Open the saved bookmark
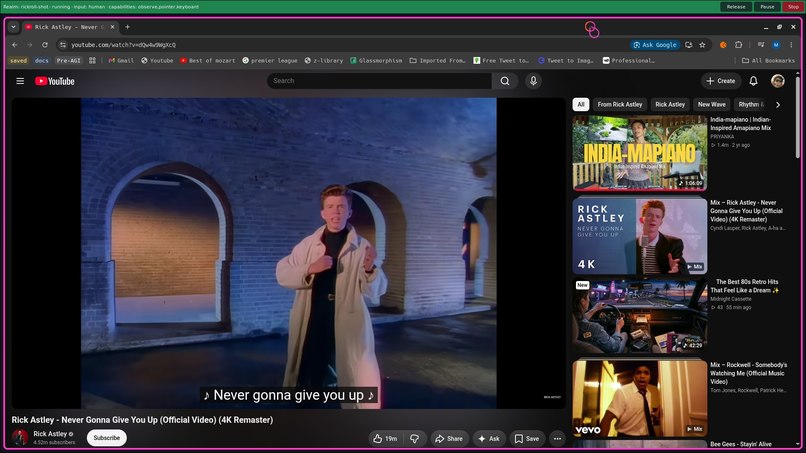This screenshot has width=806, height=453. coord(19,60)
